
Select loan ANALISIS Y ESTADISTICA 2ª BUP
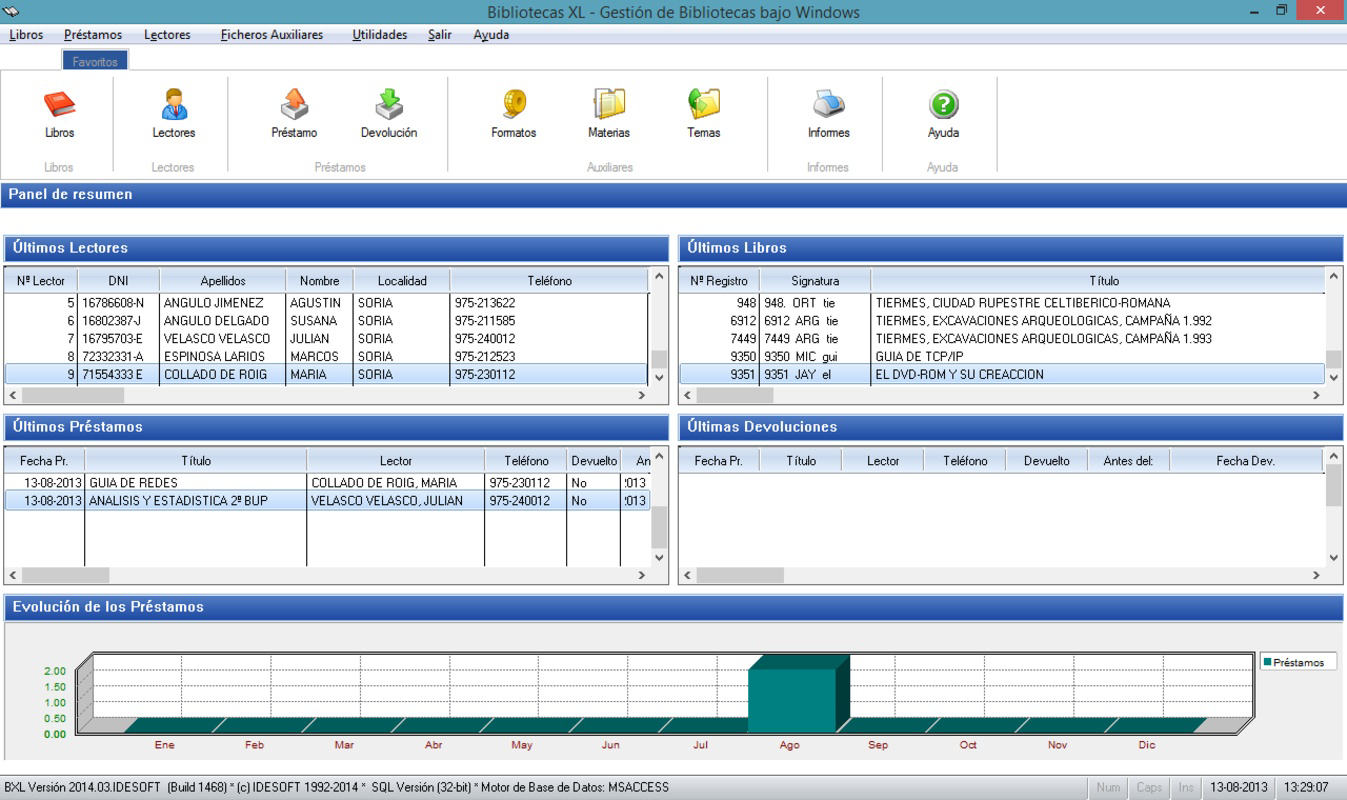click(328, 500)
